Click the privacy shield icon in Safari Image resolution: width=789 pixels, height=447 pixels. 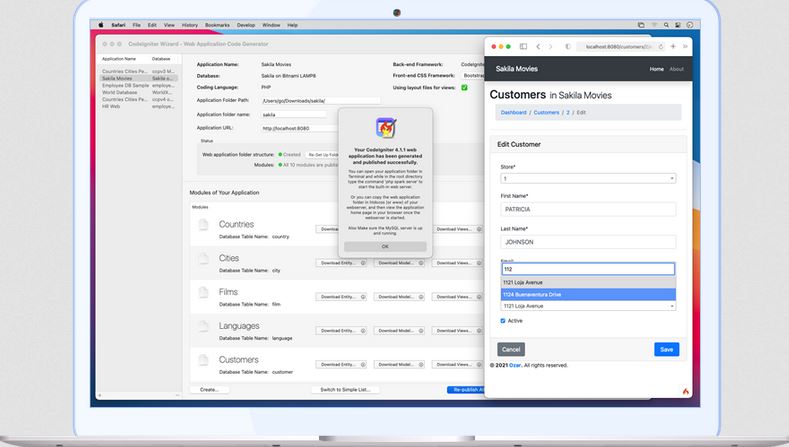point(568,46)
